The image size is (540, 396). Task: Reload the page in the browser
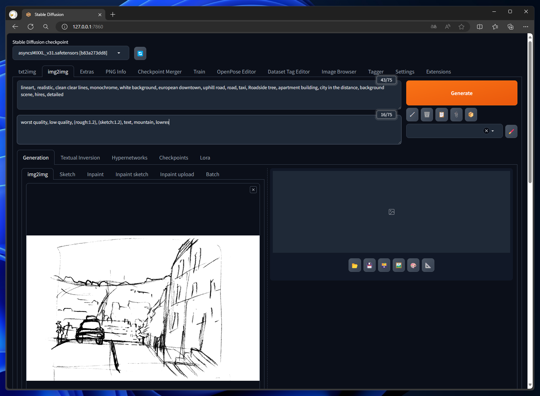click(31, 27)
